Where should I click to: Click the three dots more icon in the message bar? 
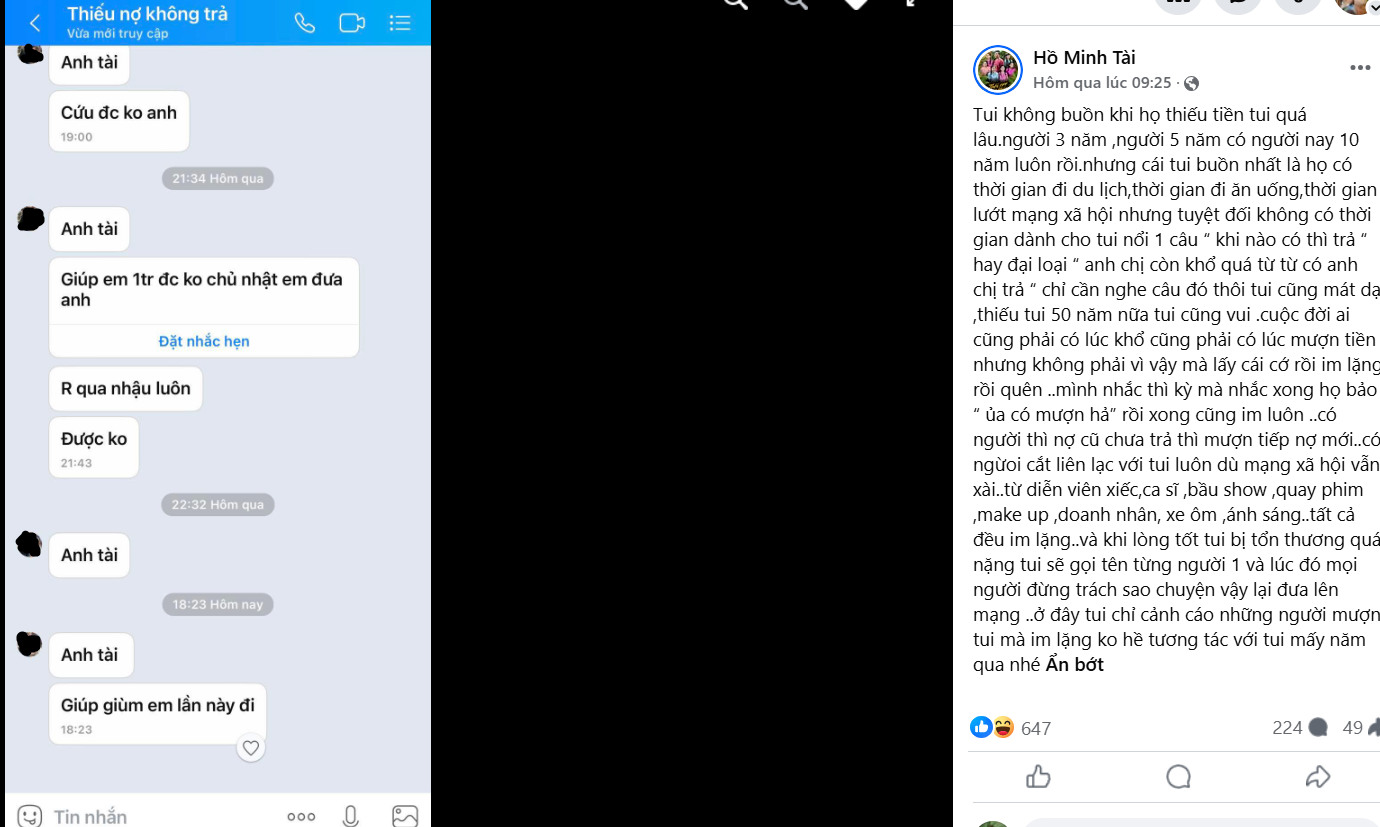coord(301,817)
